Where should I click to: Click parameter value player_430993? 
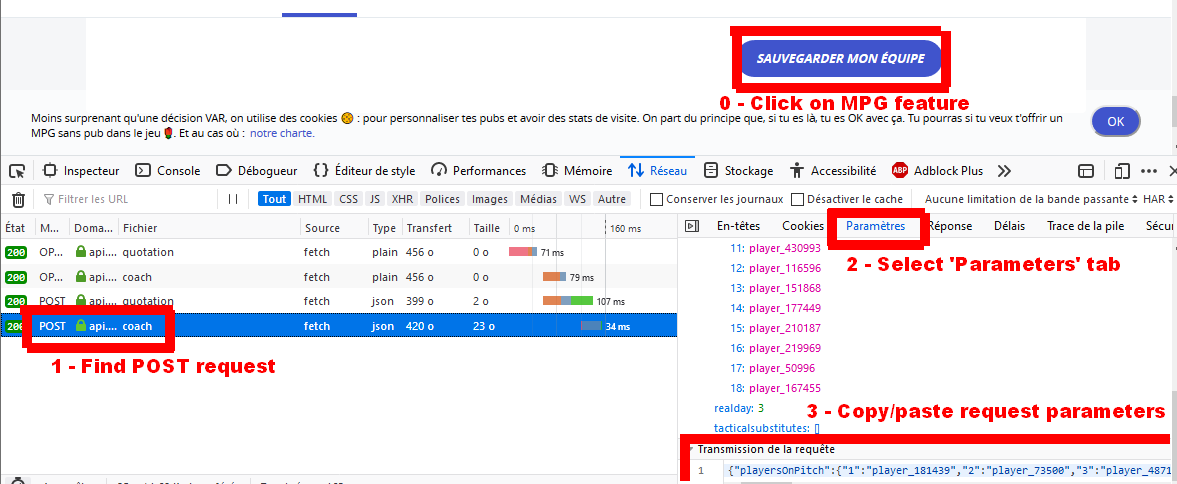(x=785, y=248)
